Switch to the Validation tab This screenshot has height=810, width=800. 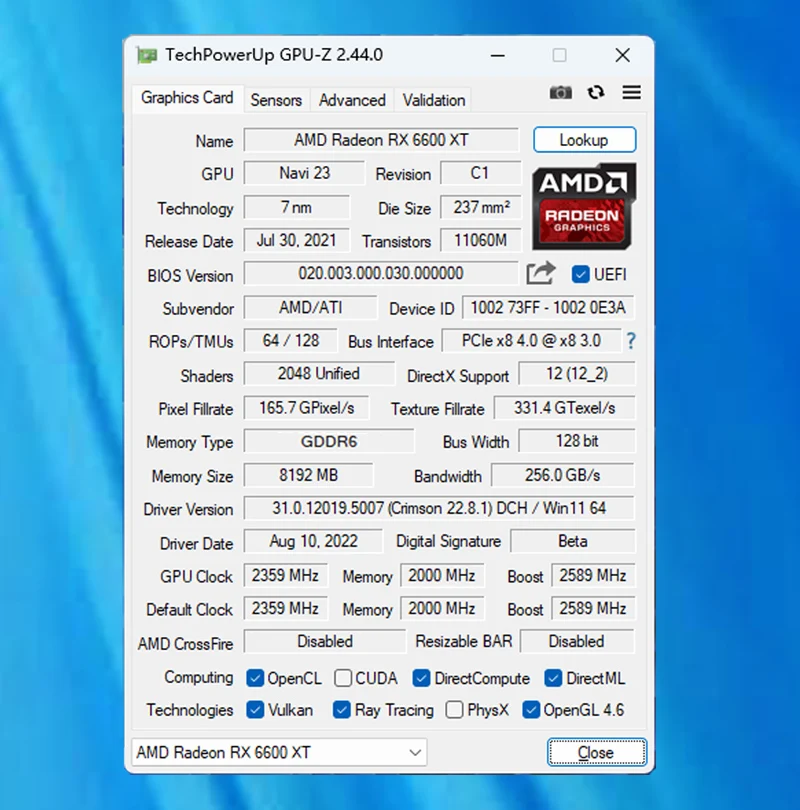[x=434, y=100]
